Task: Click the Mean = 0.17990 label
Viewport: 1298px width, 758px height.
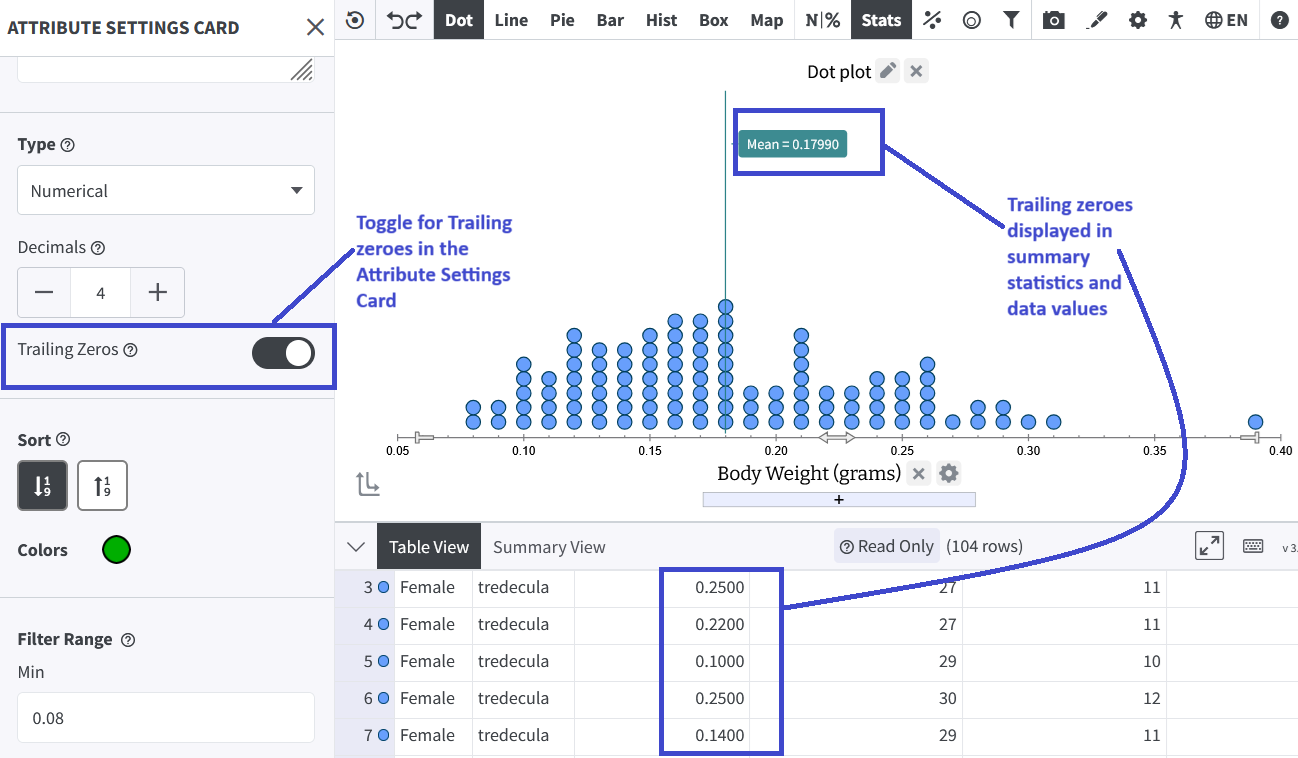Action: pos(792,144)
